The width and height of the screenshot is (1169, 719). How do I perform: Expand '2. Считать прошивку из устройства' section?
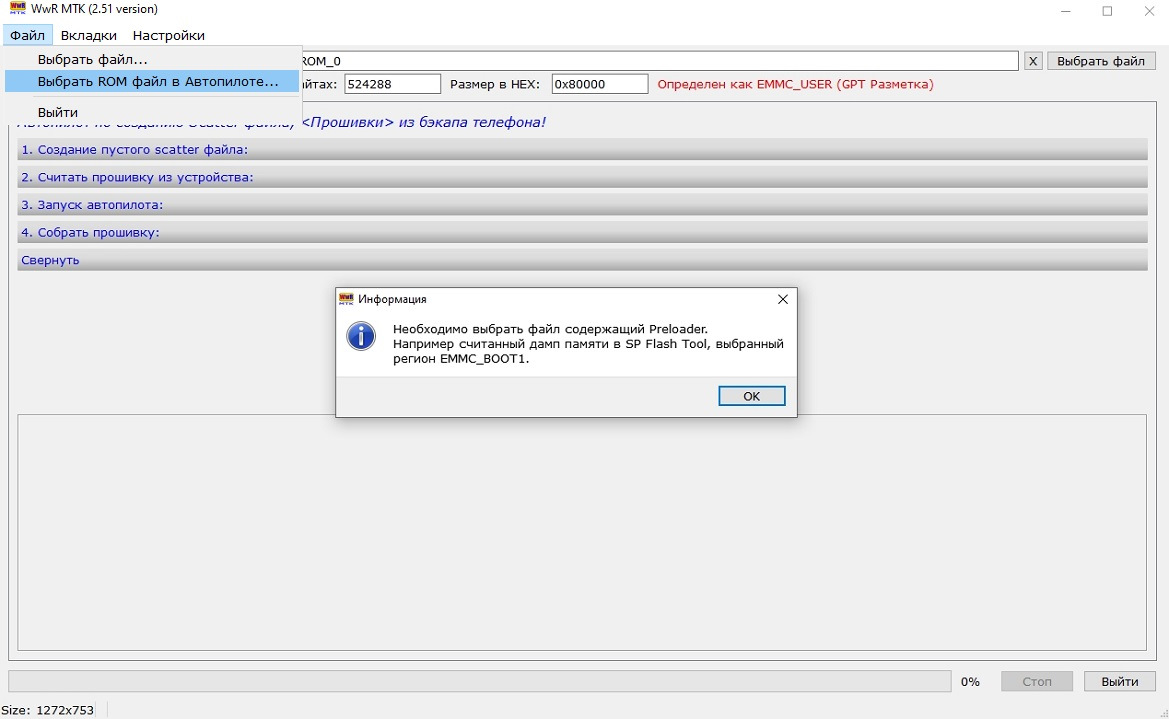[x=582, y=177]
